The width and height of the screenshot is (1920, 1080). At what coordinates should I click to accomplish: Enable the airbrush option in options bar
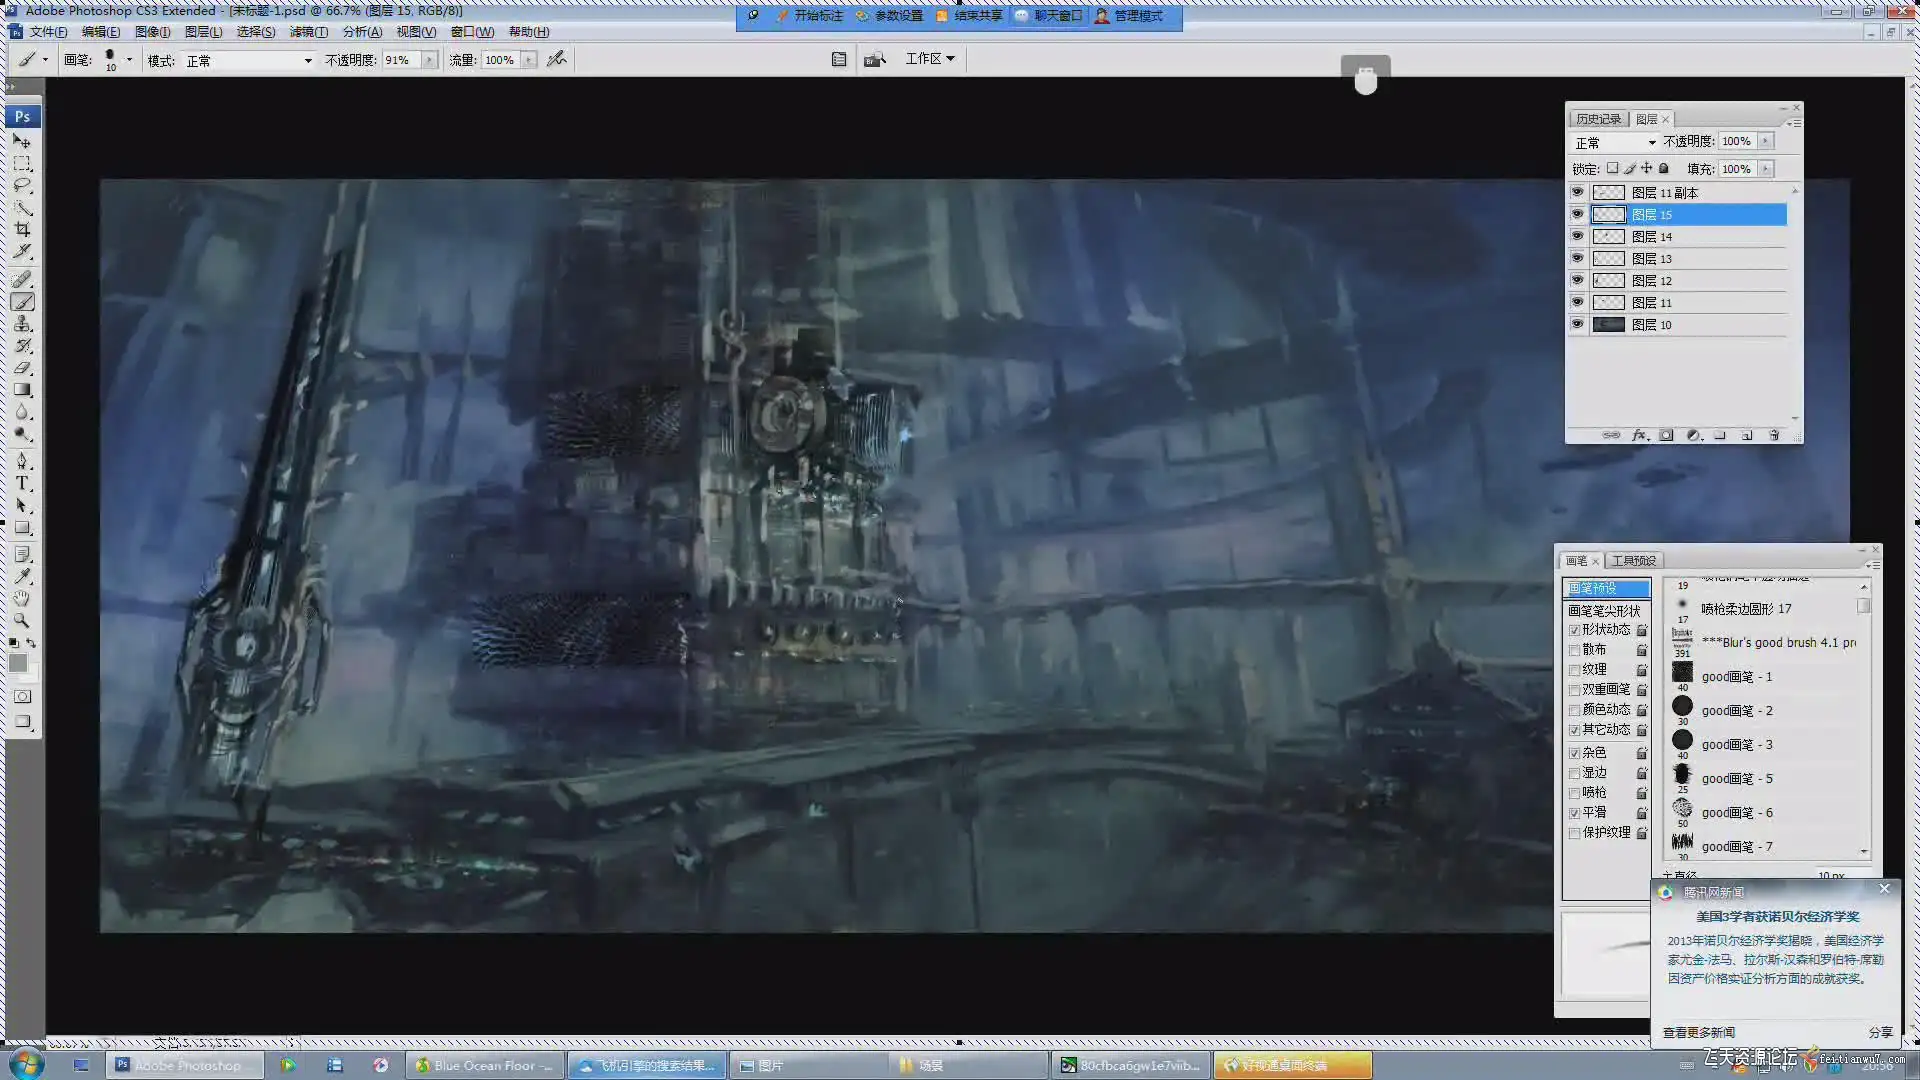557,59
